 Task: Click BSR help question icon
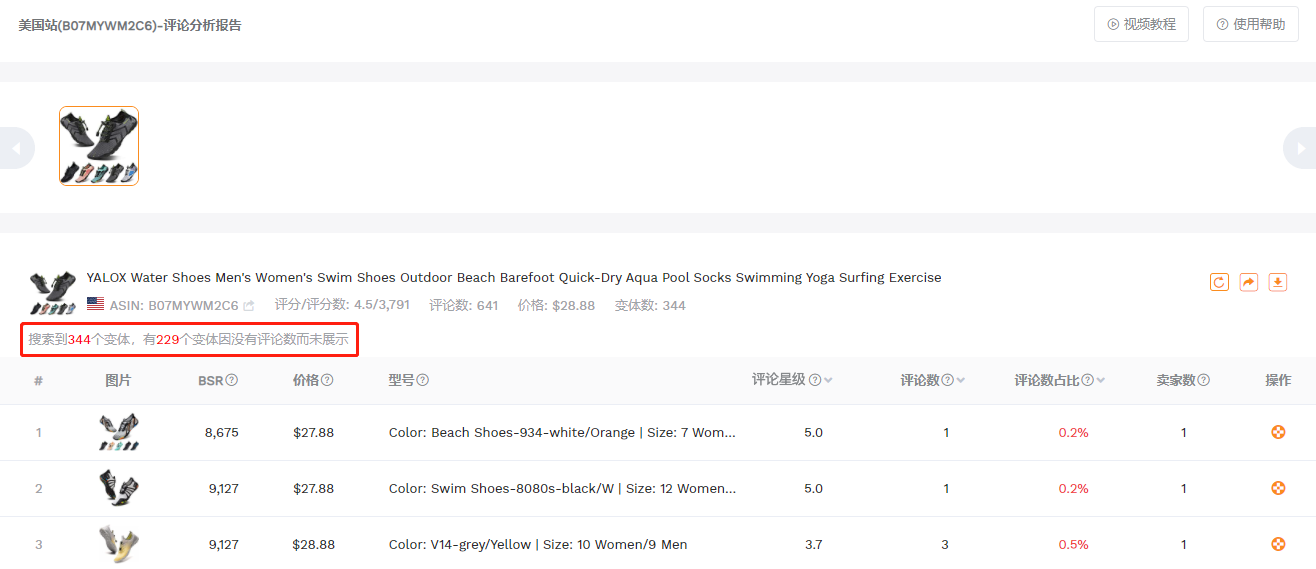coord(232,380)
